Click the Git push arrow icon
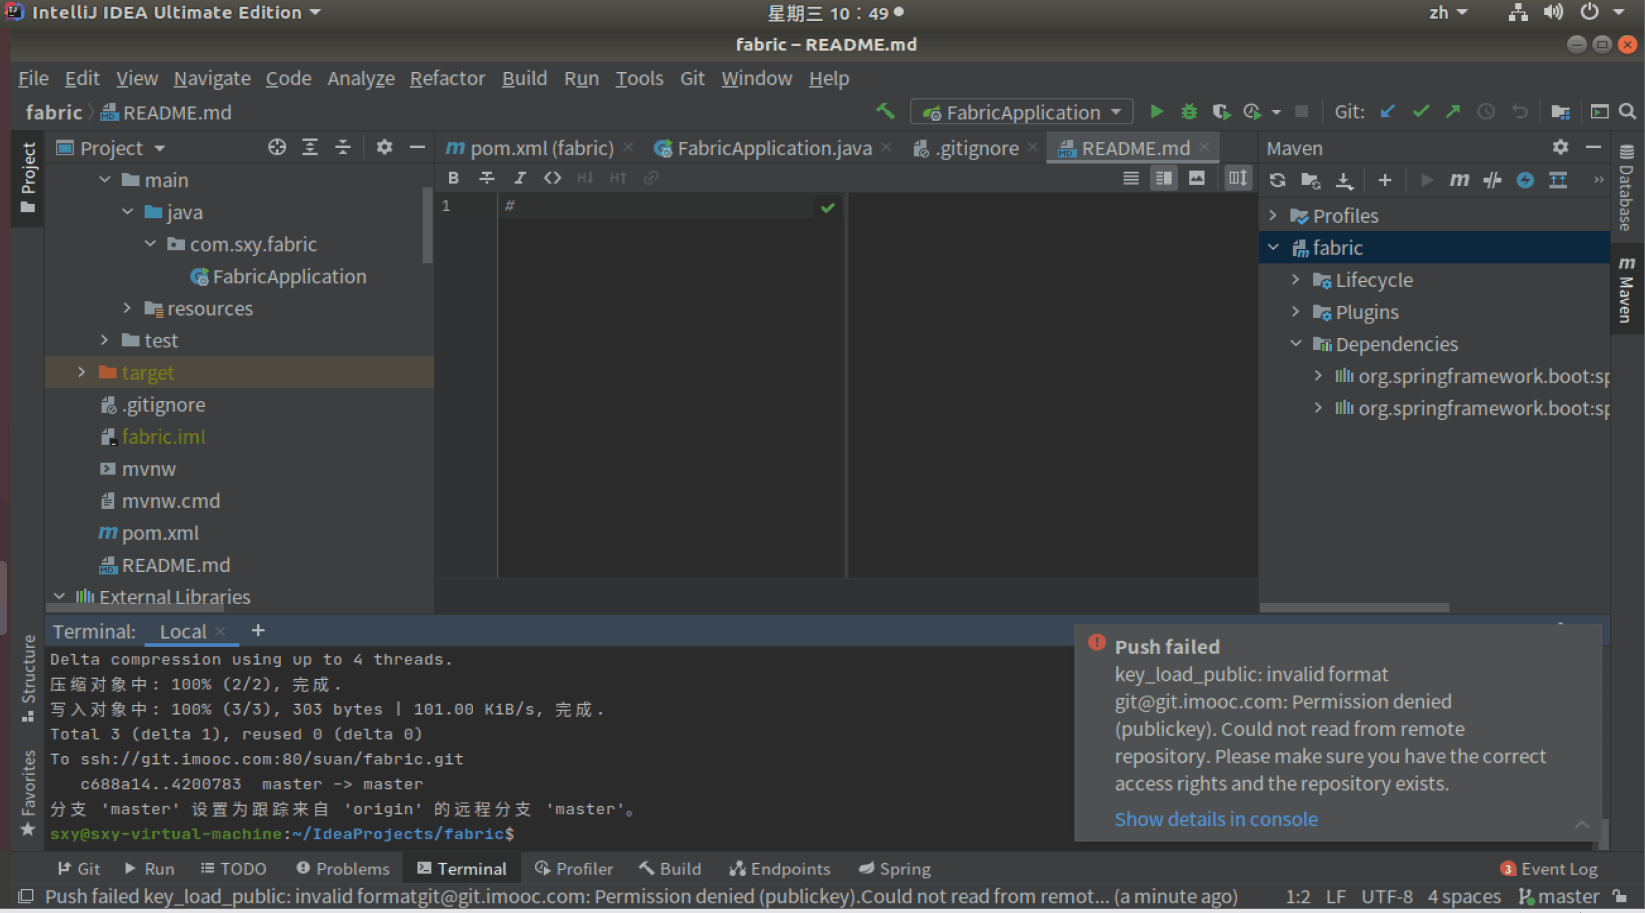The image size is (1645, 913). click(x=1453, y=111)
